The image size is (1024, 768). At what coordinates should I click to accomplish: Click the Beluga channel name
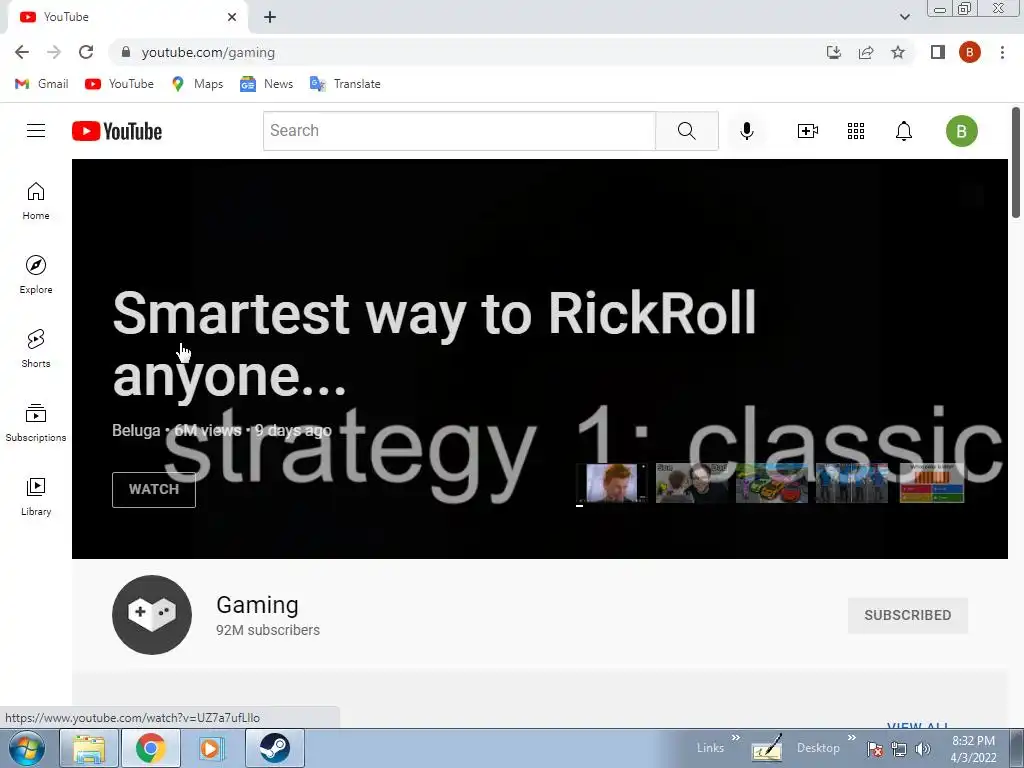tap(136, 430)
